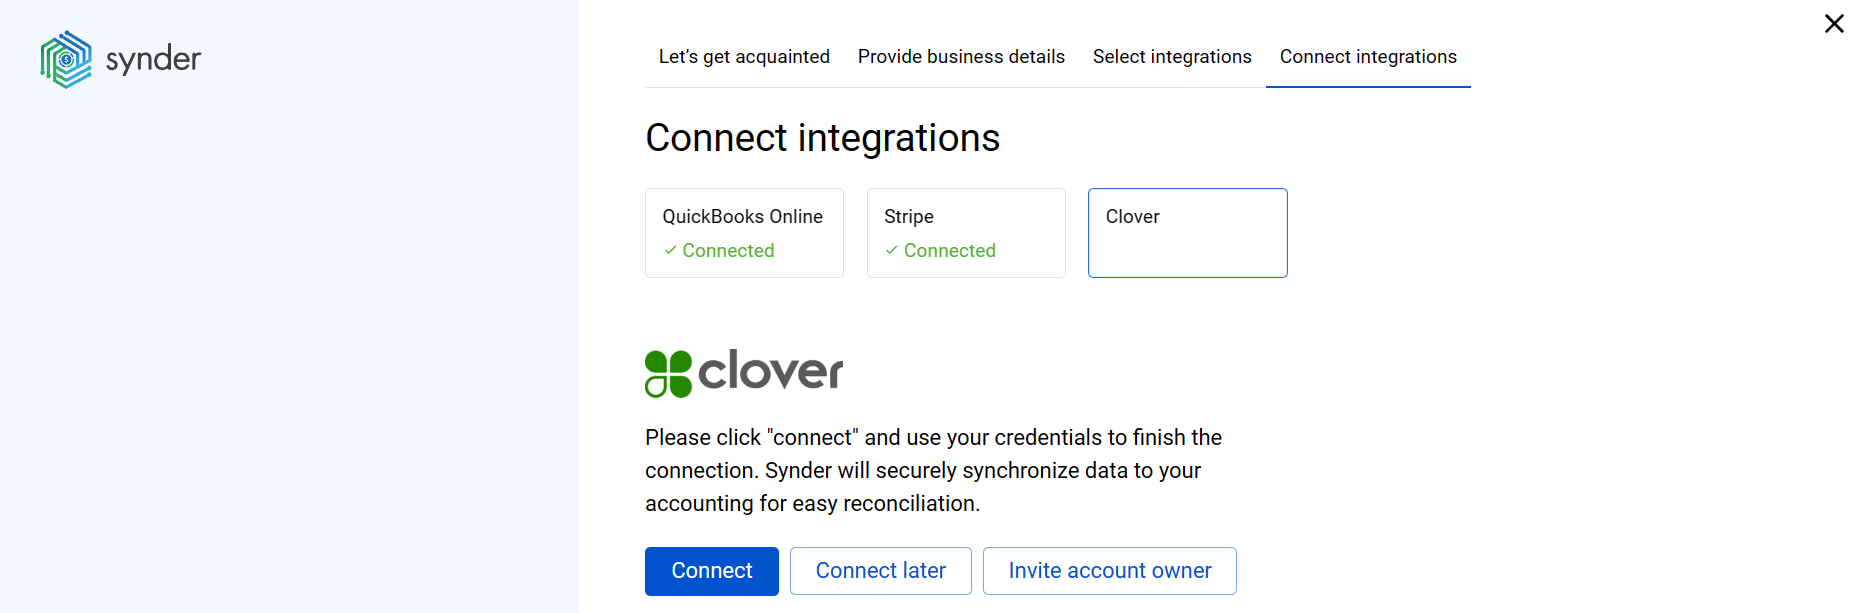Click the Clover label on its card
Screen dimensions: 1873x613
tap(1132, 216)
